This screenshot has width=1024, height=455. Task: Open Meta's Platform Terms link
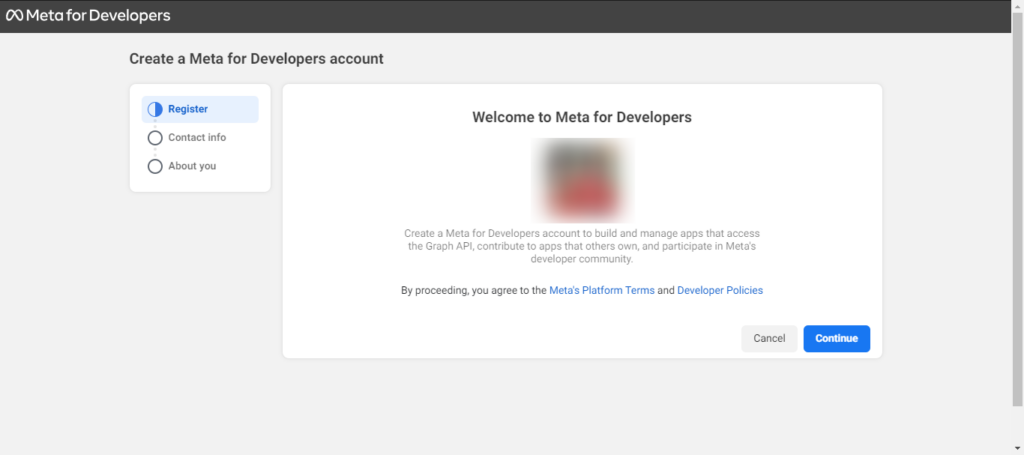[602, 290]
